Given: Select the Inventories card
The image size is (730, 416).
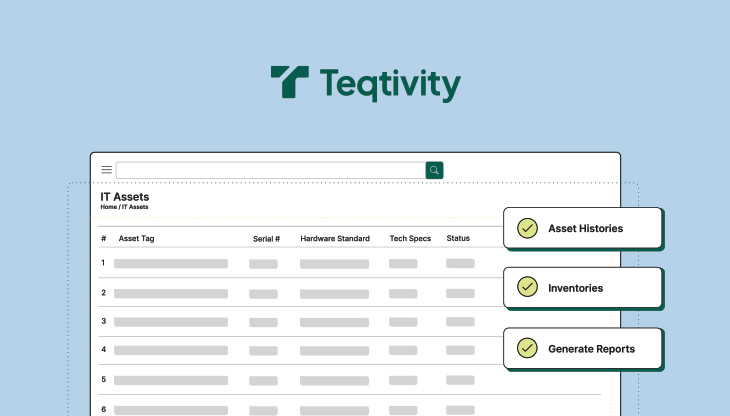Looking at the screenshot, I should click(x=585, y=288).
